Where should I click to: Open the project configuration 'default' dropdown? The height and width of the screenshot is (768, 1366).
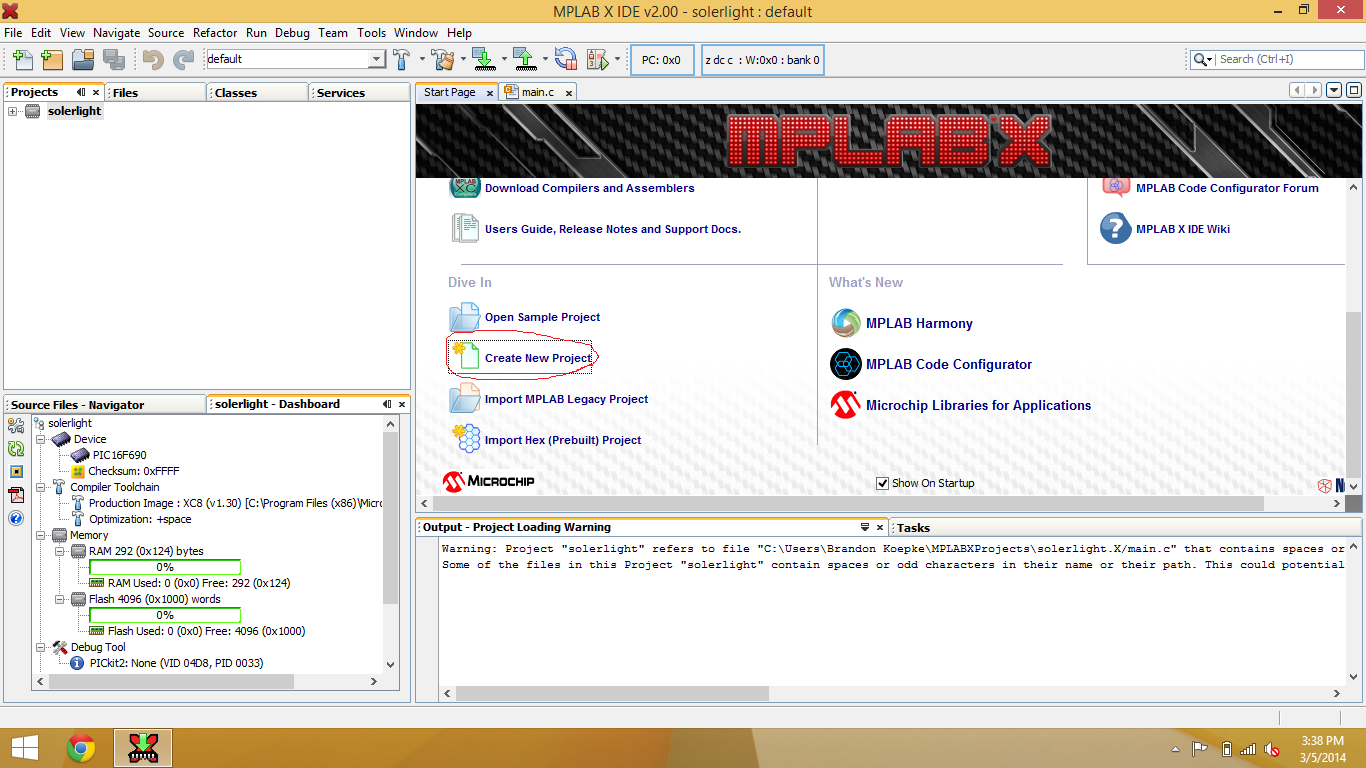pos(377,59)
